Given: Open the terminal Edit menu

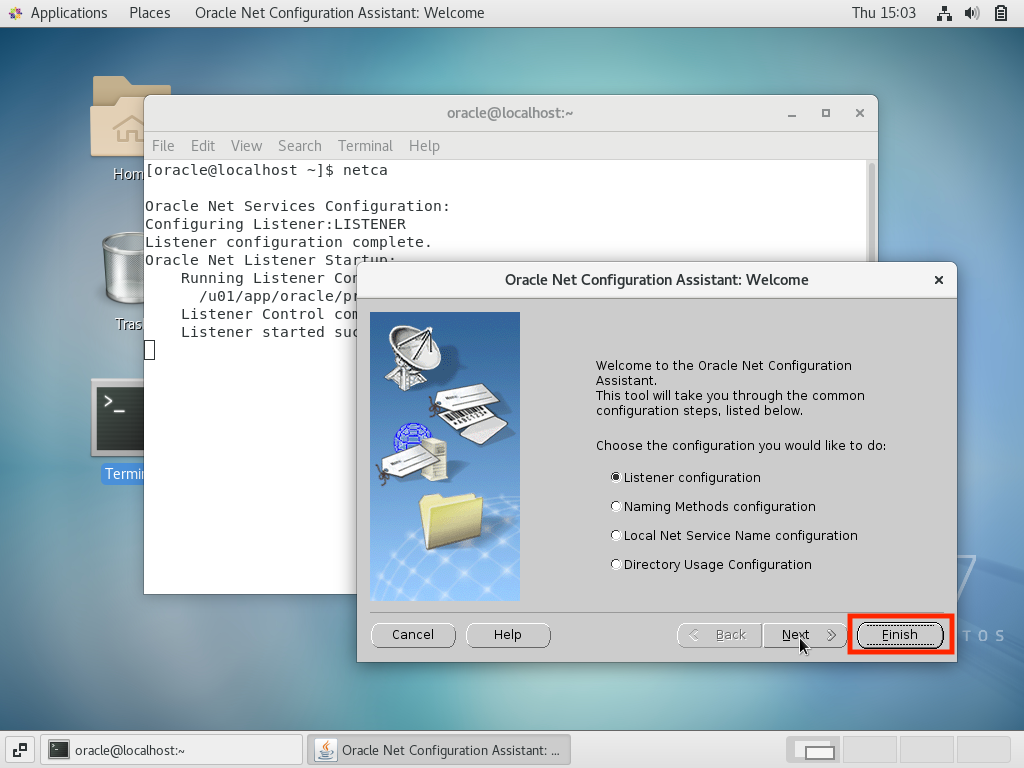Looking at the screenshot, I should (202, 146).
